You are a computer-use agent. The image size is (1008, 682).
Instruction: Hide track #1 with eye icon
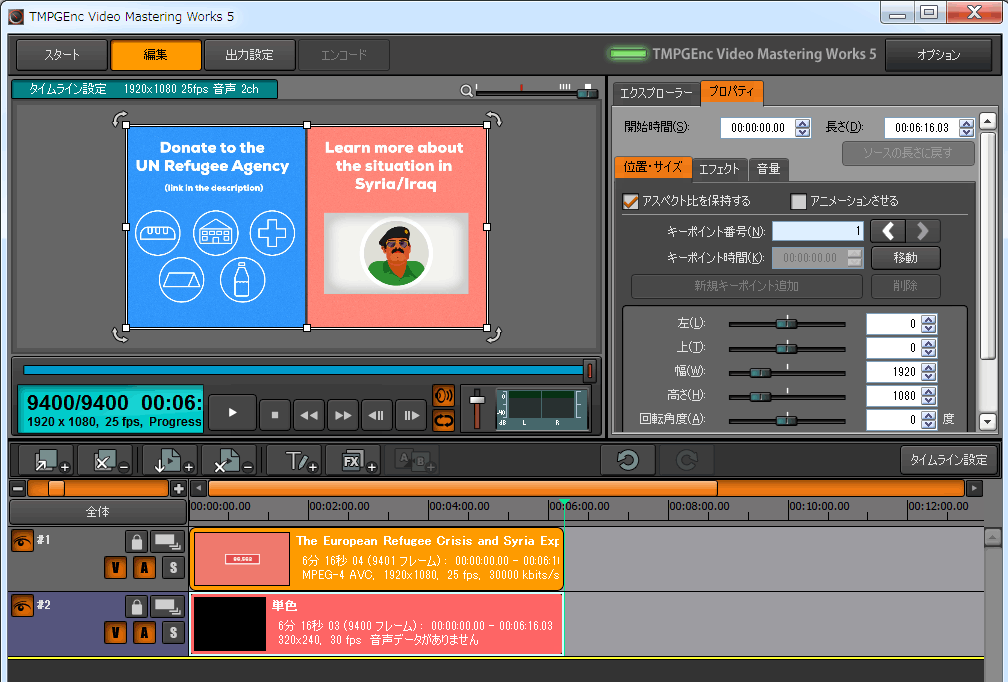point(22,541)
